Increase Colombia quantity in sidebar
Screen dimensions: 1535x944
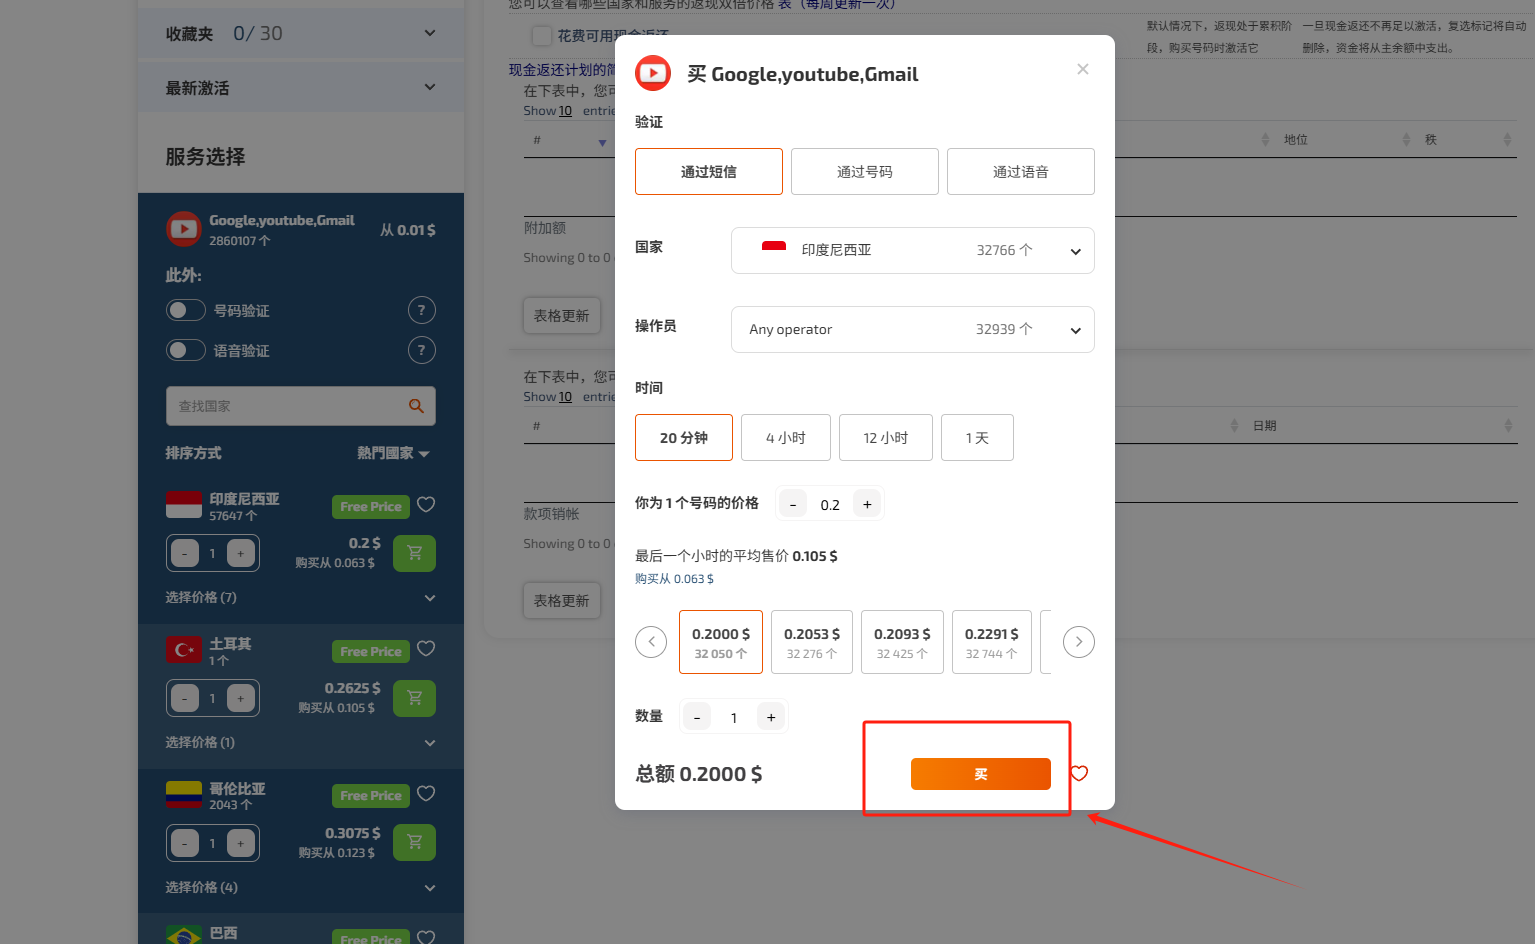point(241,843)
